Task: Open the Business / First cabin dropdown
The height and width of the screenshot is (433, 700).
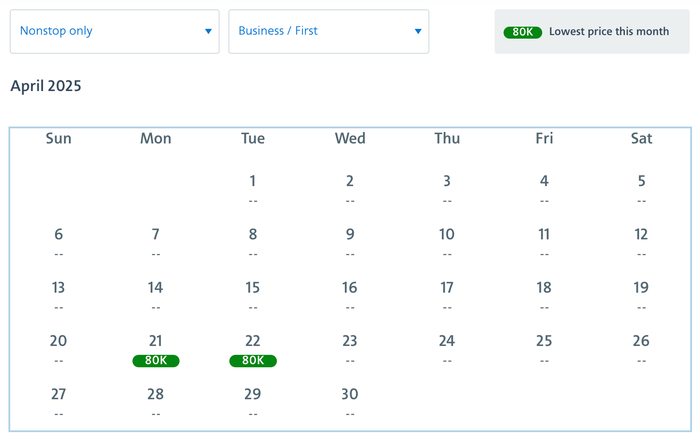Action: (329, 31)
